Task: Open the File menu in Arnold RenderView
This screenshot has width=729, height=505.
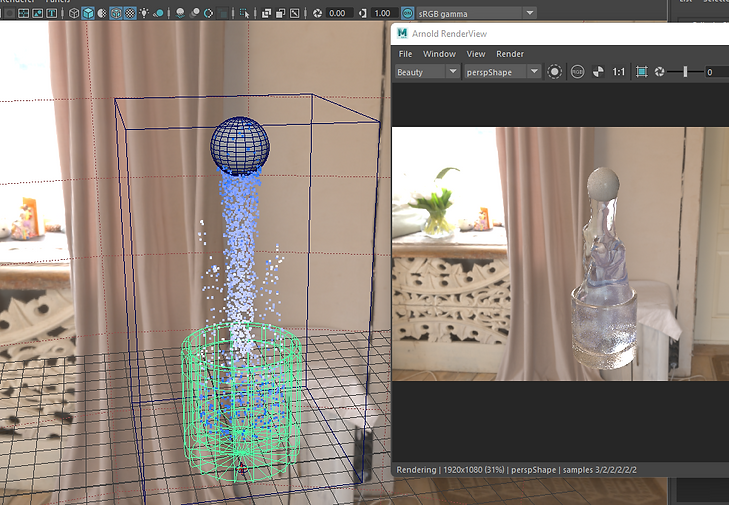Action: coord(405,54)
